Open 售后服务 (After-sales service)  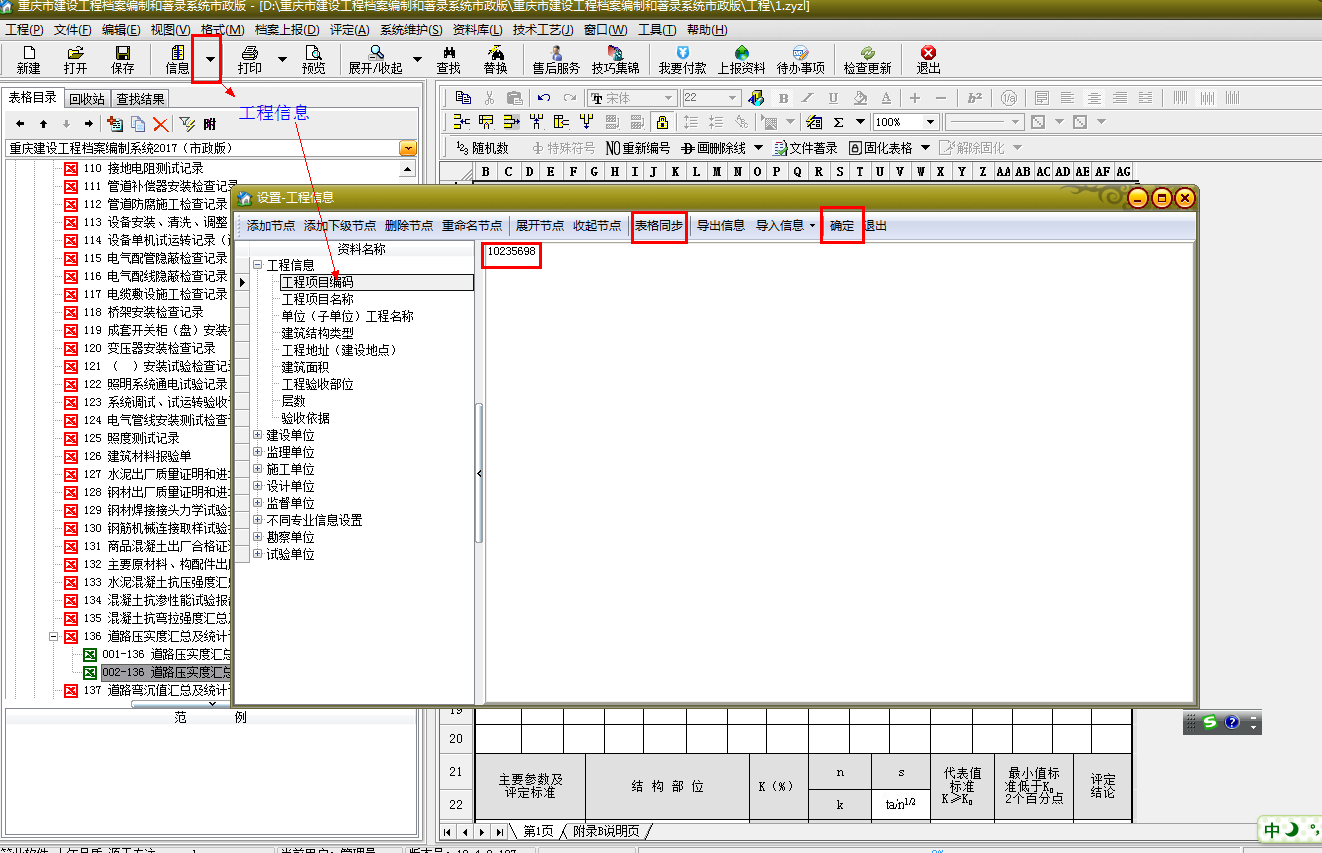pyautogui.click(x=555, y=60)
